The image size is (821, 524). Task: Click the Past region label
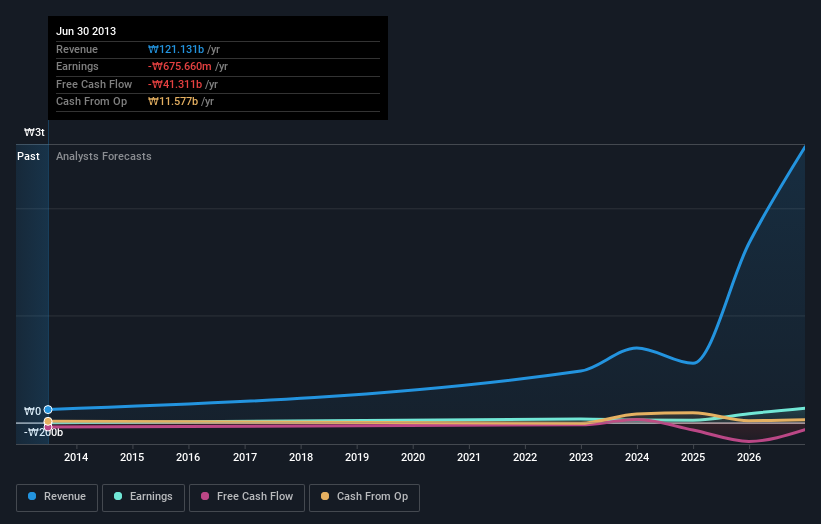click(x=28, y=157)
